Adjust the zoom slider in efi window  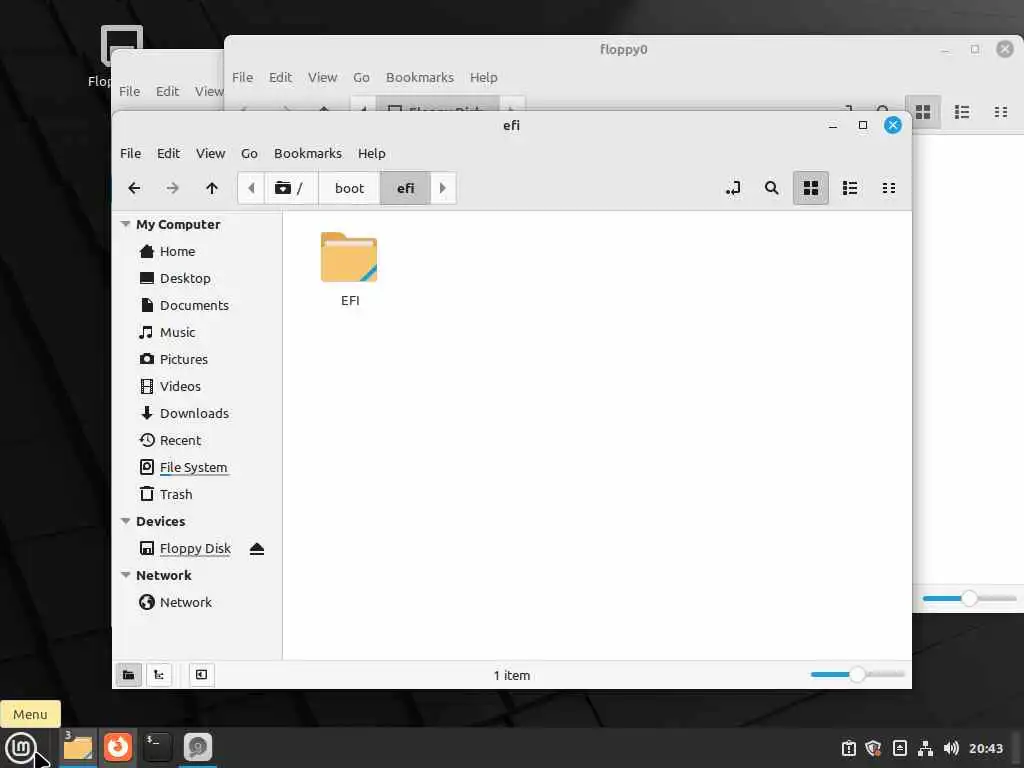pos(857,674)
